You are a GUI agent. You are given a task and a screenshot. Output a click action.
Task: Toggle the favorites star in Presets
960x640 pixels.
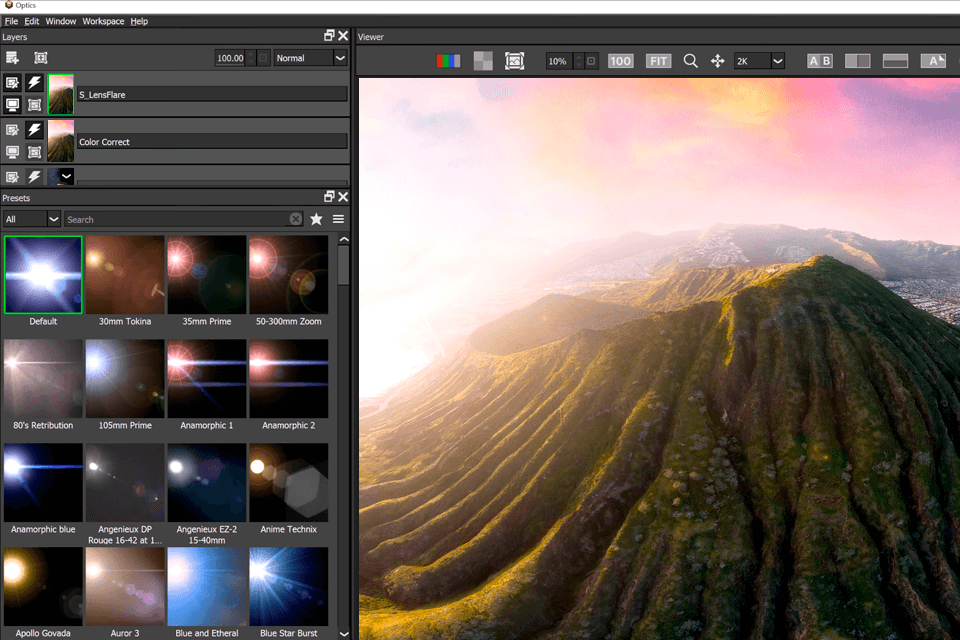(x=317, y=219)
